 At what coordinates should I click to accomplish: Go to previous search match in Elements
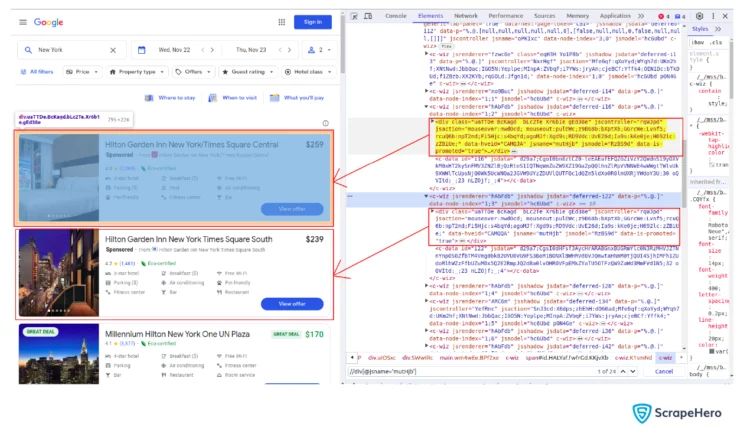pos(623,372)
